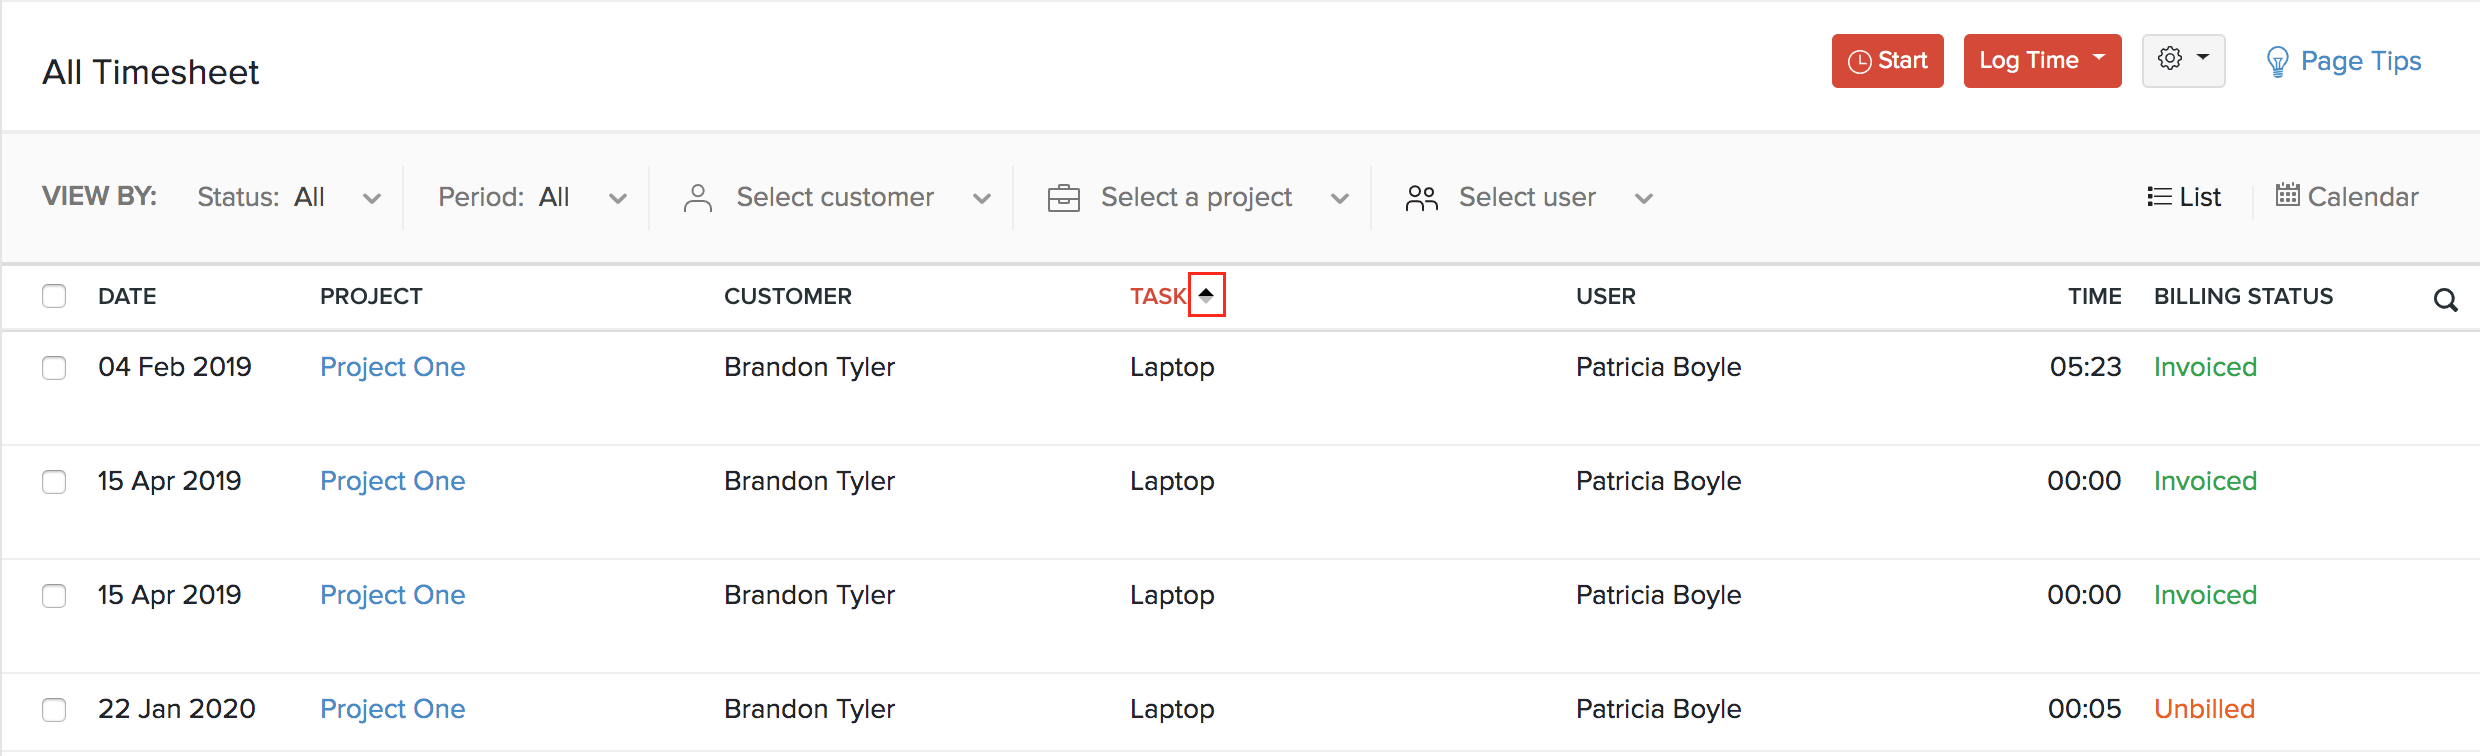The width and height of the screenshot is (2480, 756).
Task: Click the clock icon on Start button
Action: click(1859, 62)
